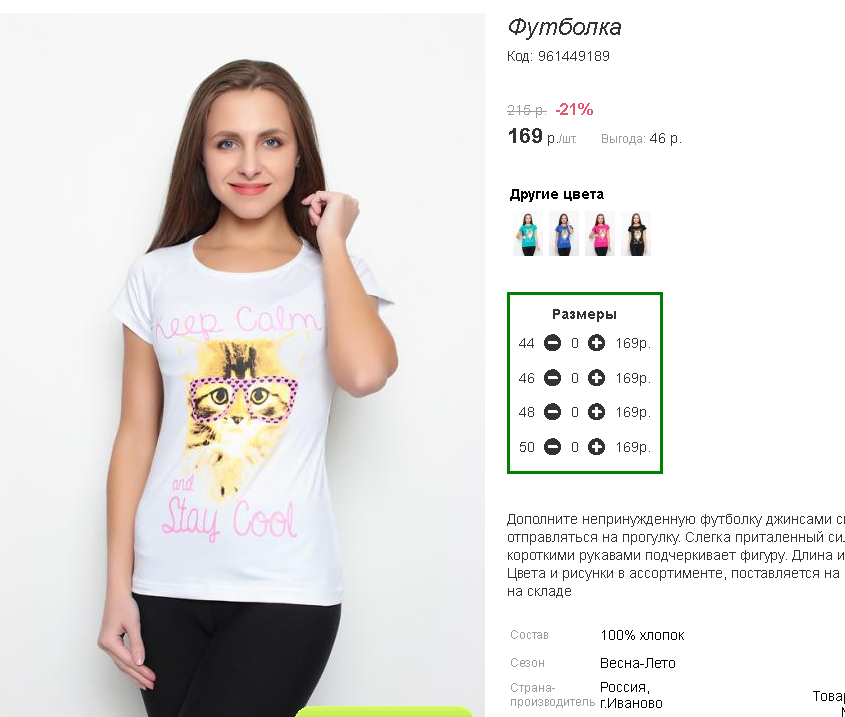The image size is (845, 717).
Task: Click plus icon for size 48
Action: (x=596, y=412)
